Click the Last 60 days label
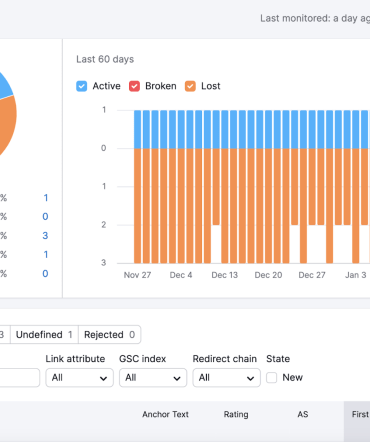Screen dimensions: 370x442 coord(105,59)
